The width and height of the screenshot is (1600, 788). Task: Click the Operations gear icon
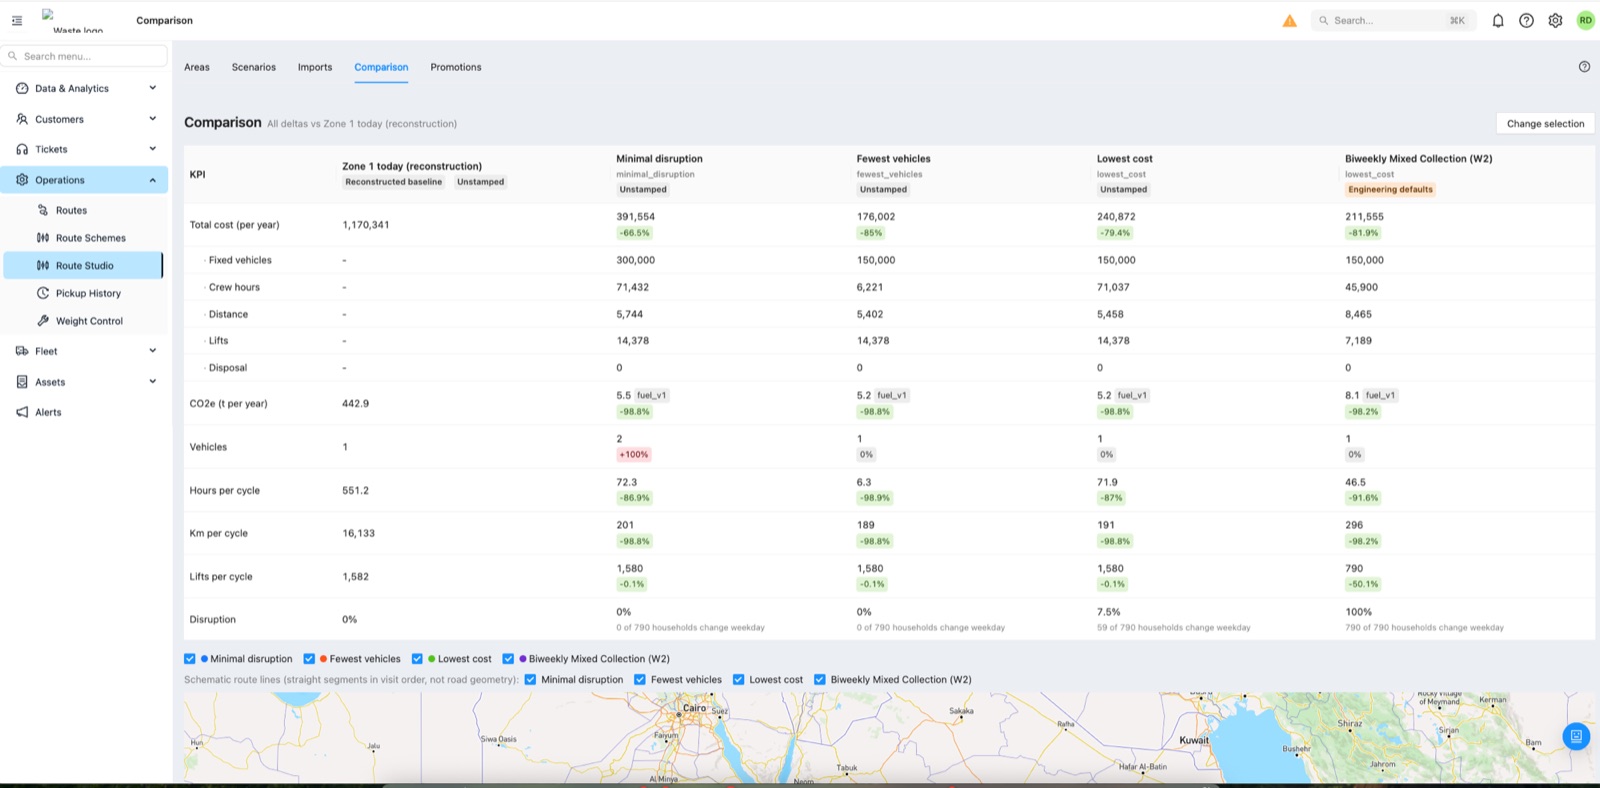pyautogui.click(x=22, y=180)
